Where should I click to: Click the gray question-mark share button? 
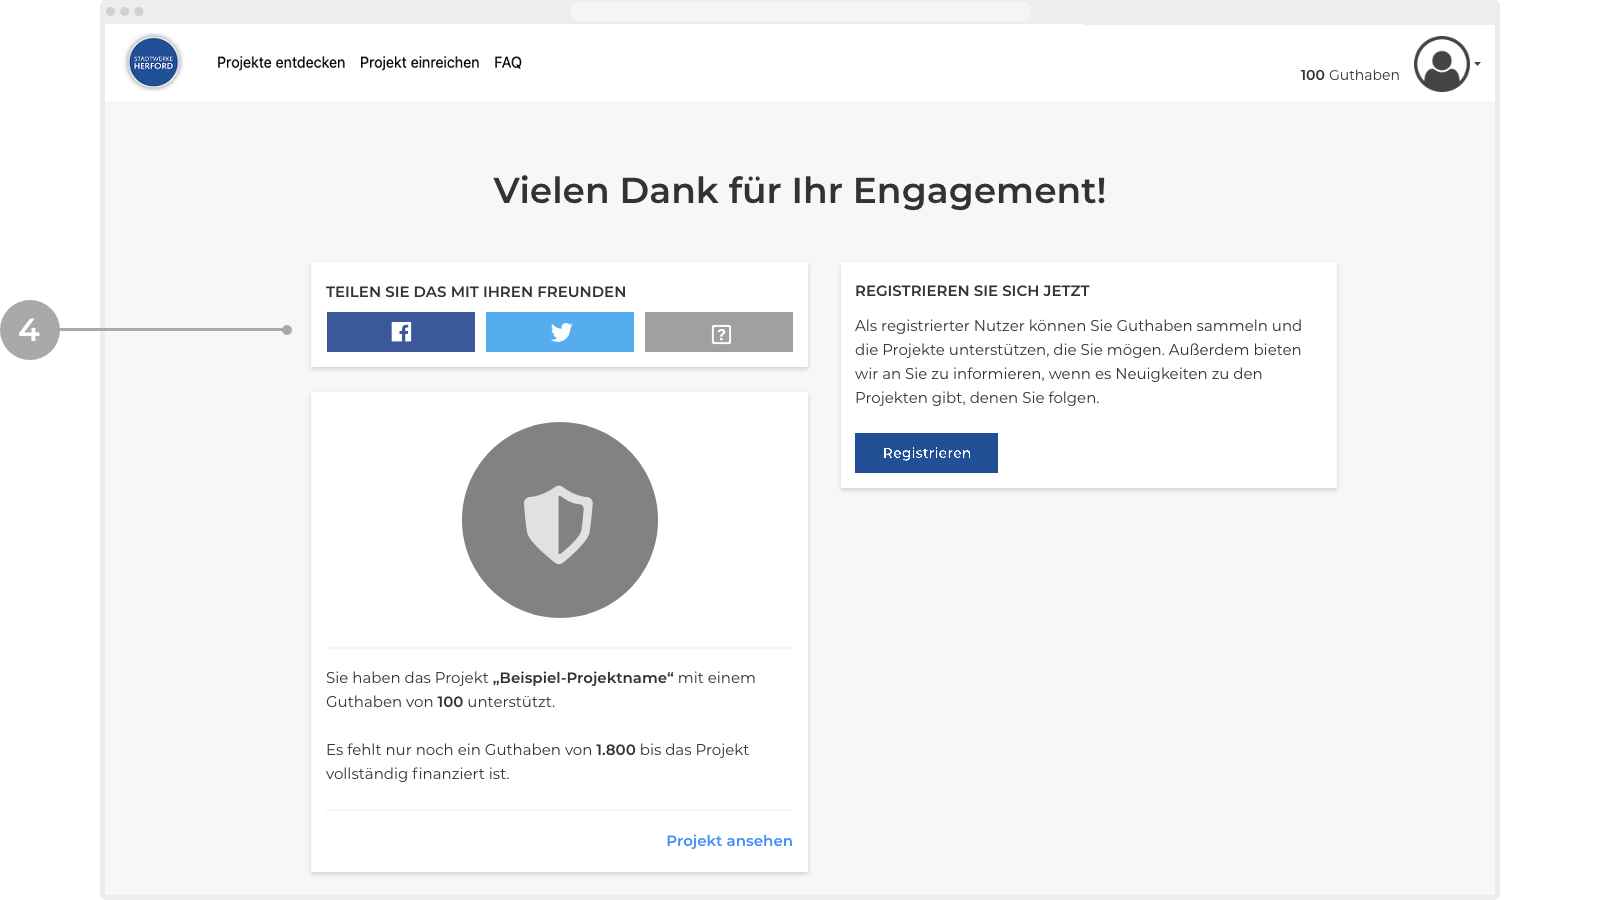(718, 332)
